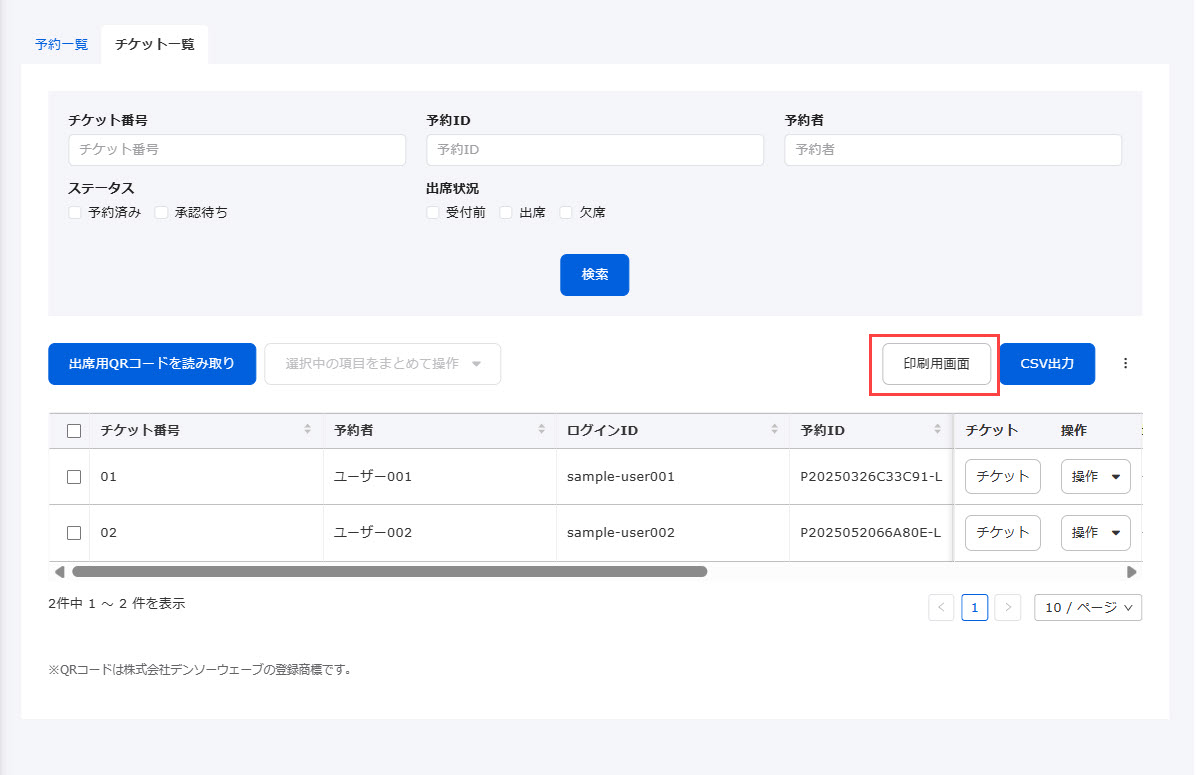This screenshot has height=775, width=1196.
Task: Switch to the 予約一覧 tab
Action: point(61,45)
